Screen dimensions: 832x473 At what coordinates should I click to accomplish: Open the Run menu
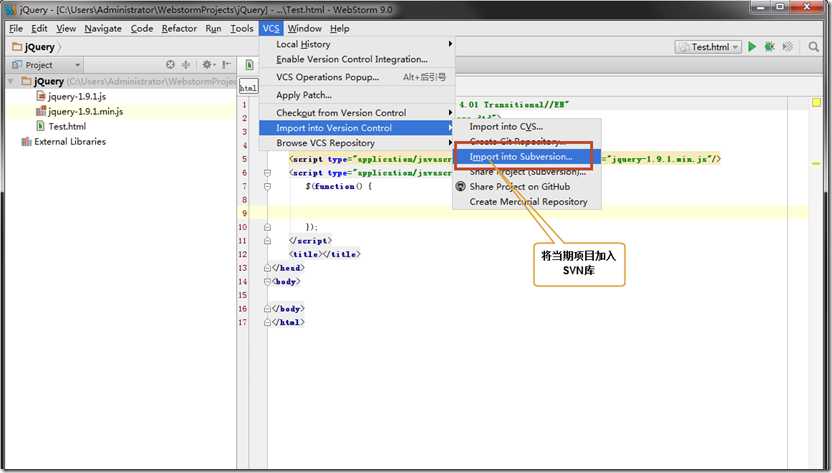click(213, 29)
